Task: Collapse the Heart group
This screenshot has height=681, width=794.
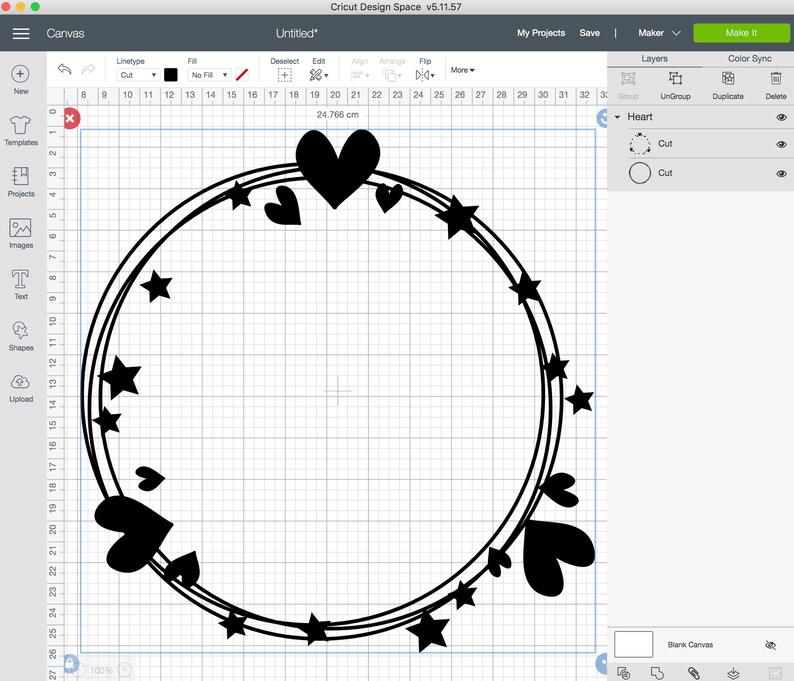Action: coord(617,117)
